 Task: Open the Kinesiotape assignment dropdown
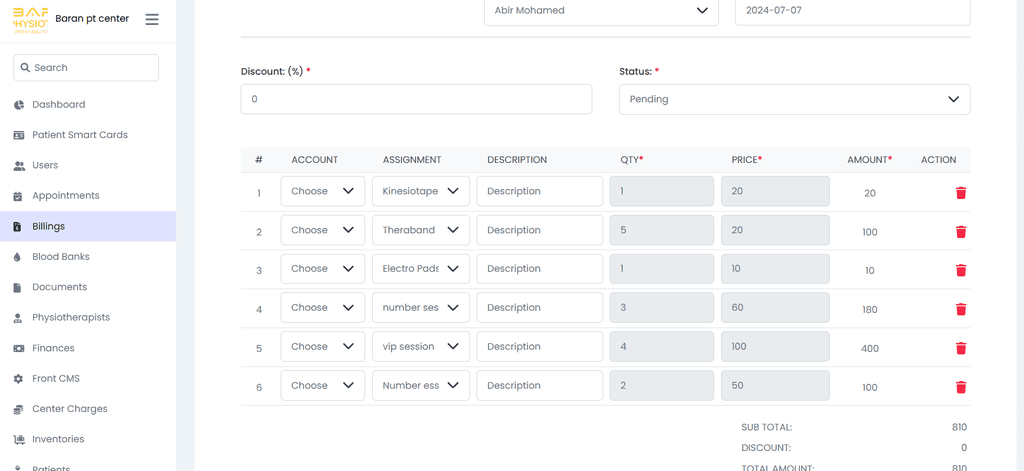click(x=420, y=191)
